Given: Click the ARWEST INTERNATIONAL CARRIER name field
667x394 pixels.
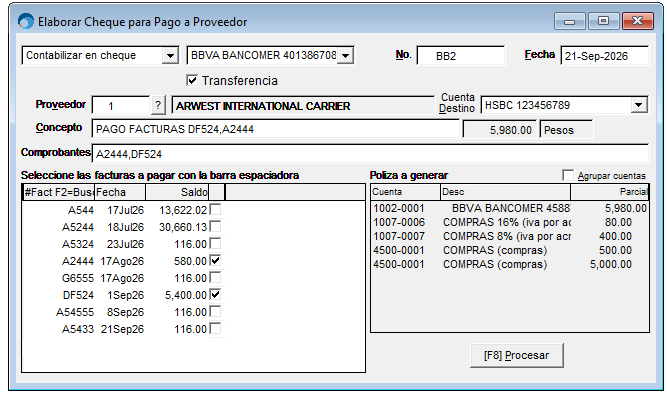Looking at the screenshot, I should pos(303,106).
